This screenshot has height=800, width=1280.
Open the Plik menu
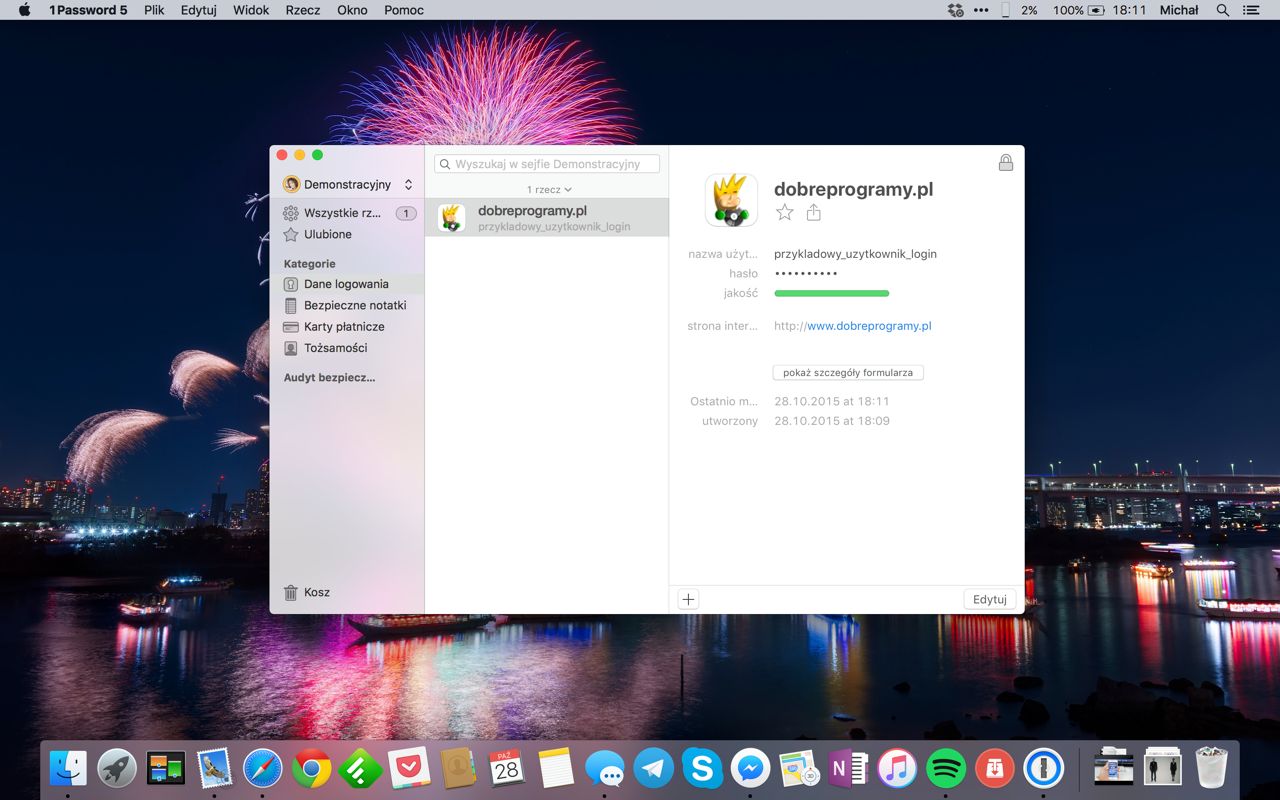(x=154, y=10)
